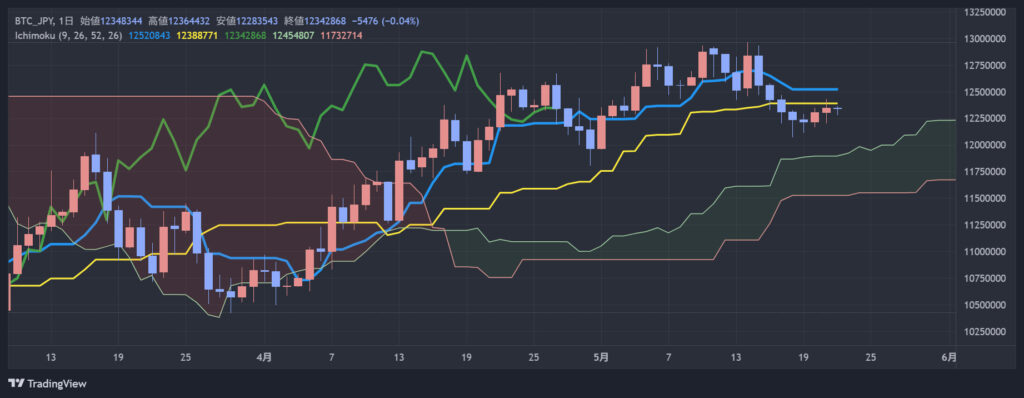Select the 終値12342868 close price readout
Viewport: 1024px width, 398px height.
[x=315, y=22]
